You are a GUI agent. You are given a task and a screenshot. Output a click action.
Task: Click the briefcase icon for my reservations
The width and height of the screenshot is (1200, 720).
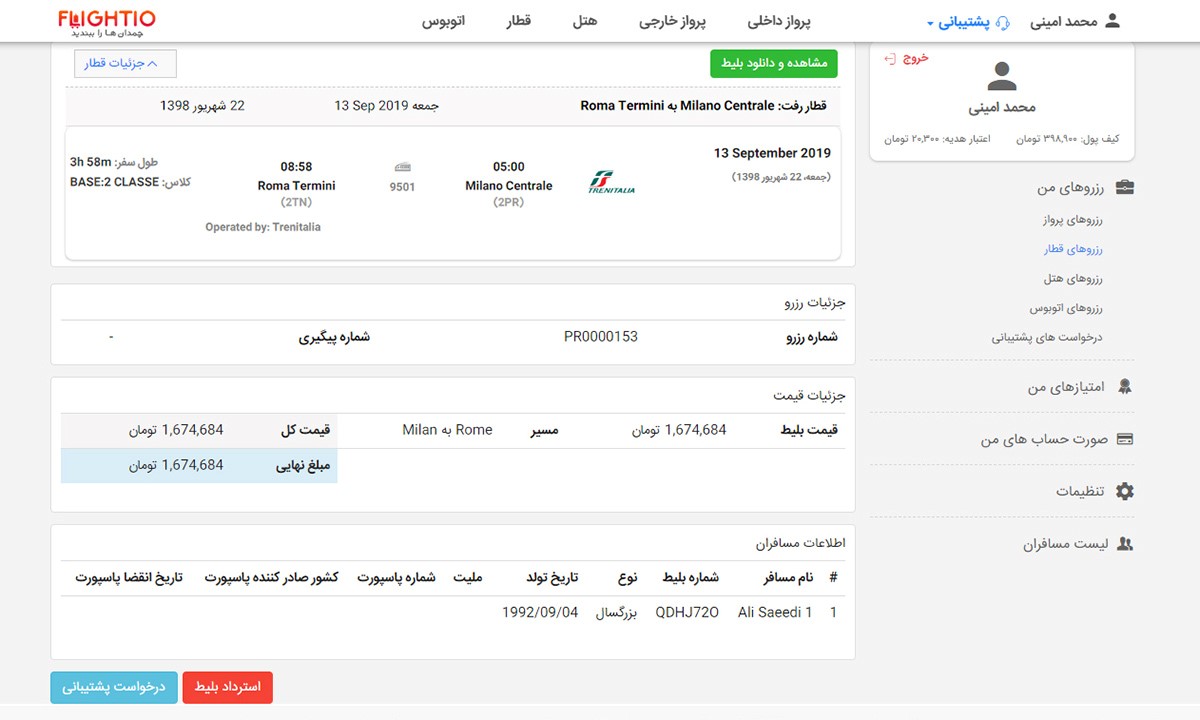click(1125, 188)
